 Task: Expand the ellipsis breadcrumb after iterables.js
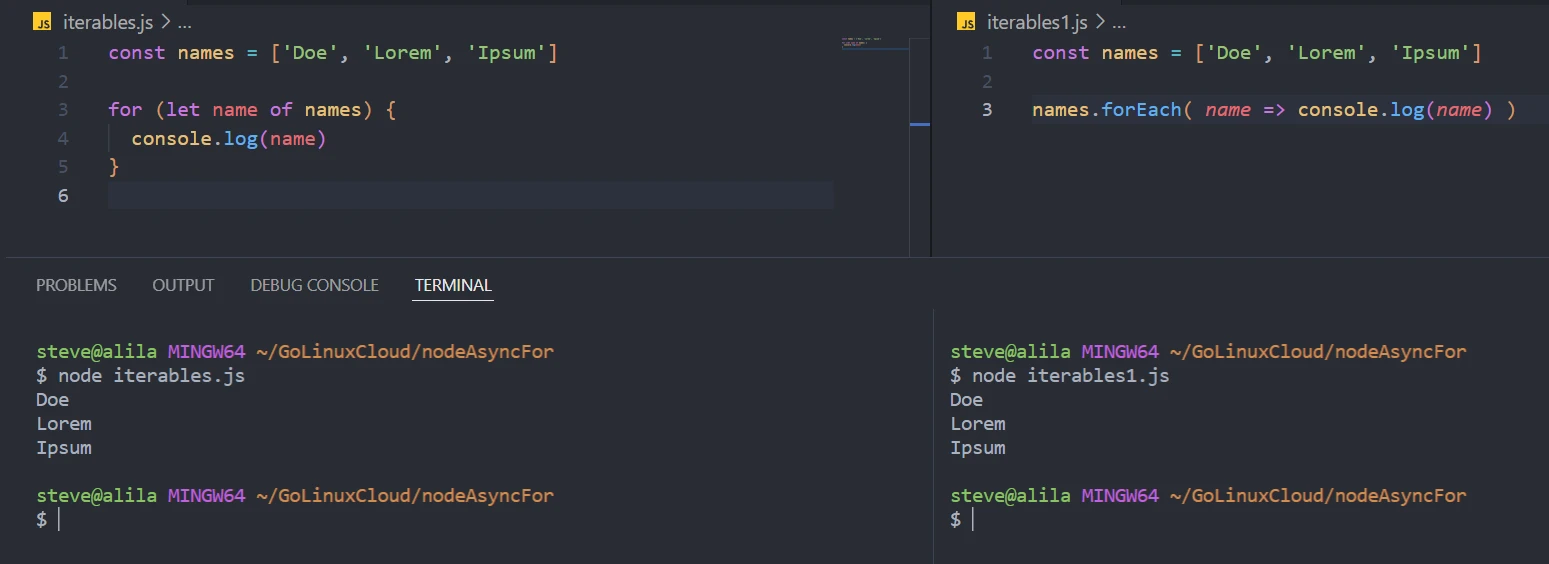[x=184, y=22]
